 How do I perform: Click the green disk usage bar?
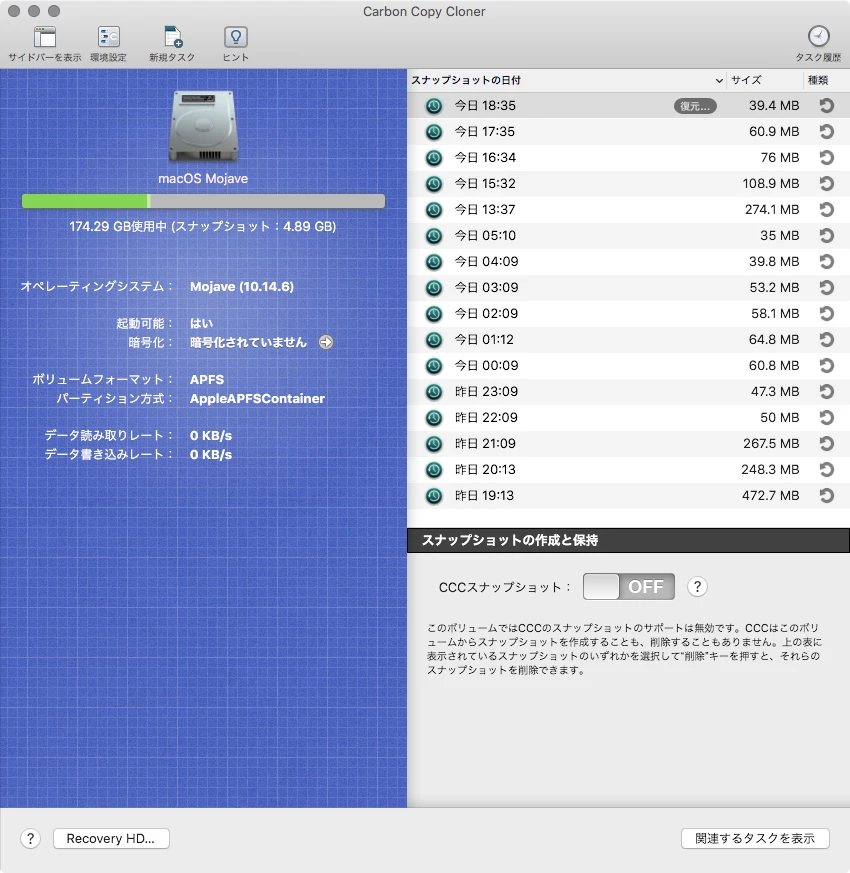point(86,201)
